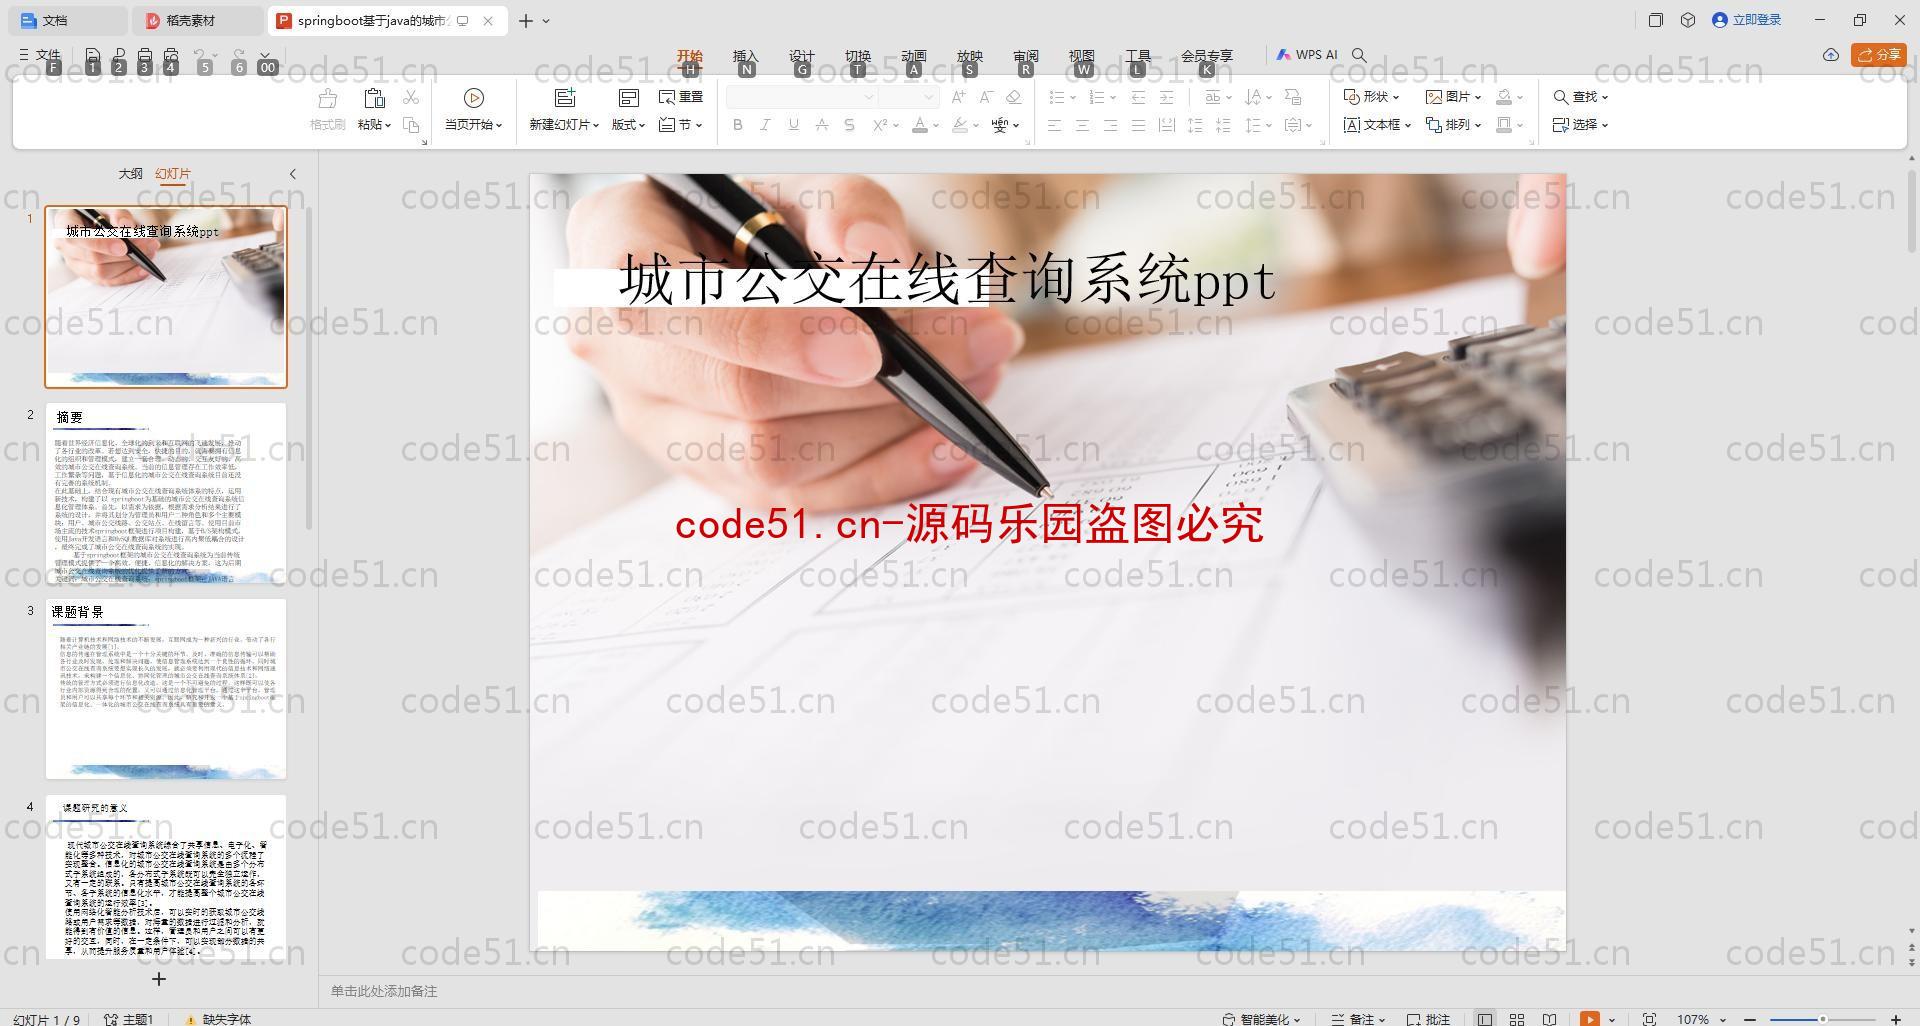Viewport: 1920px width, 1026px height.
Task: Click the increase indent icon
Action: 1166,97
